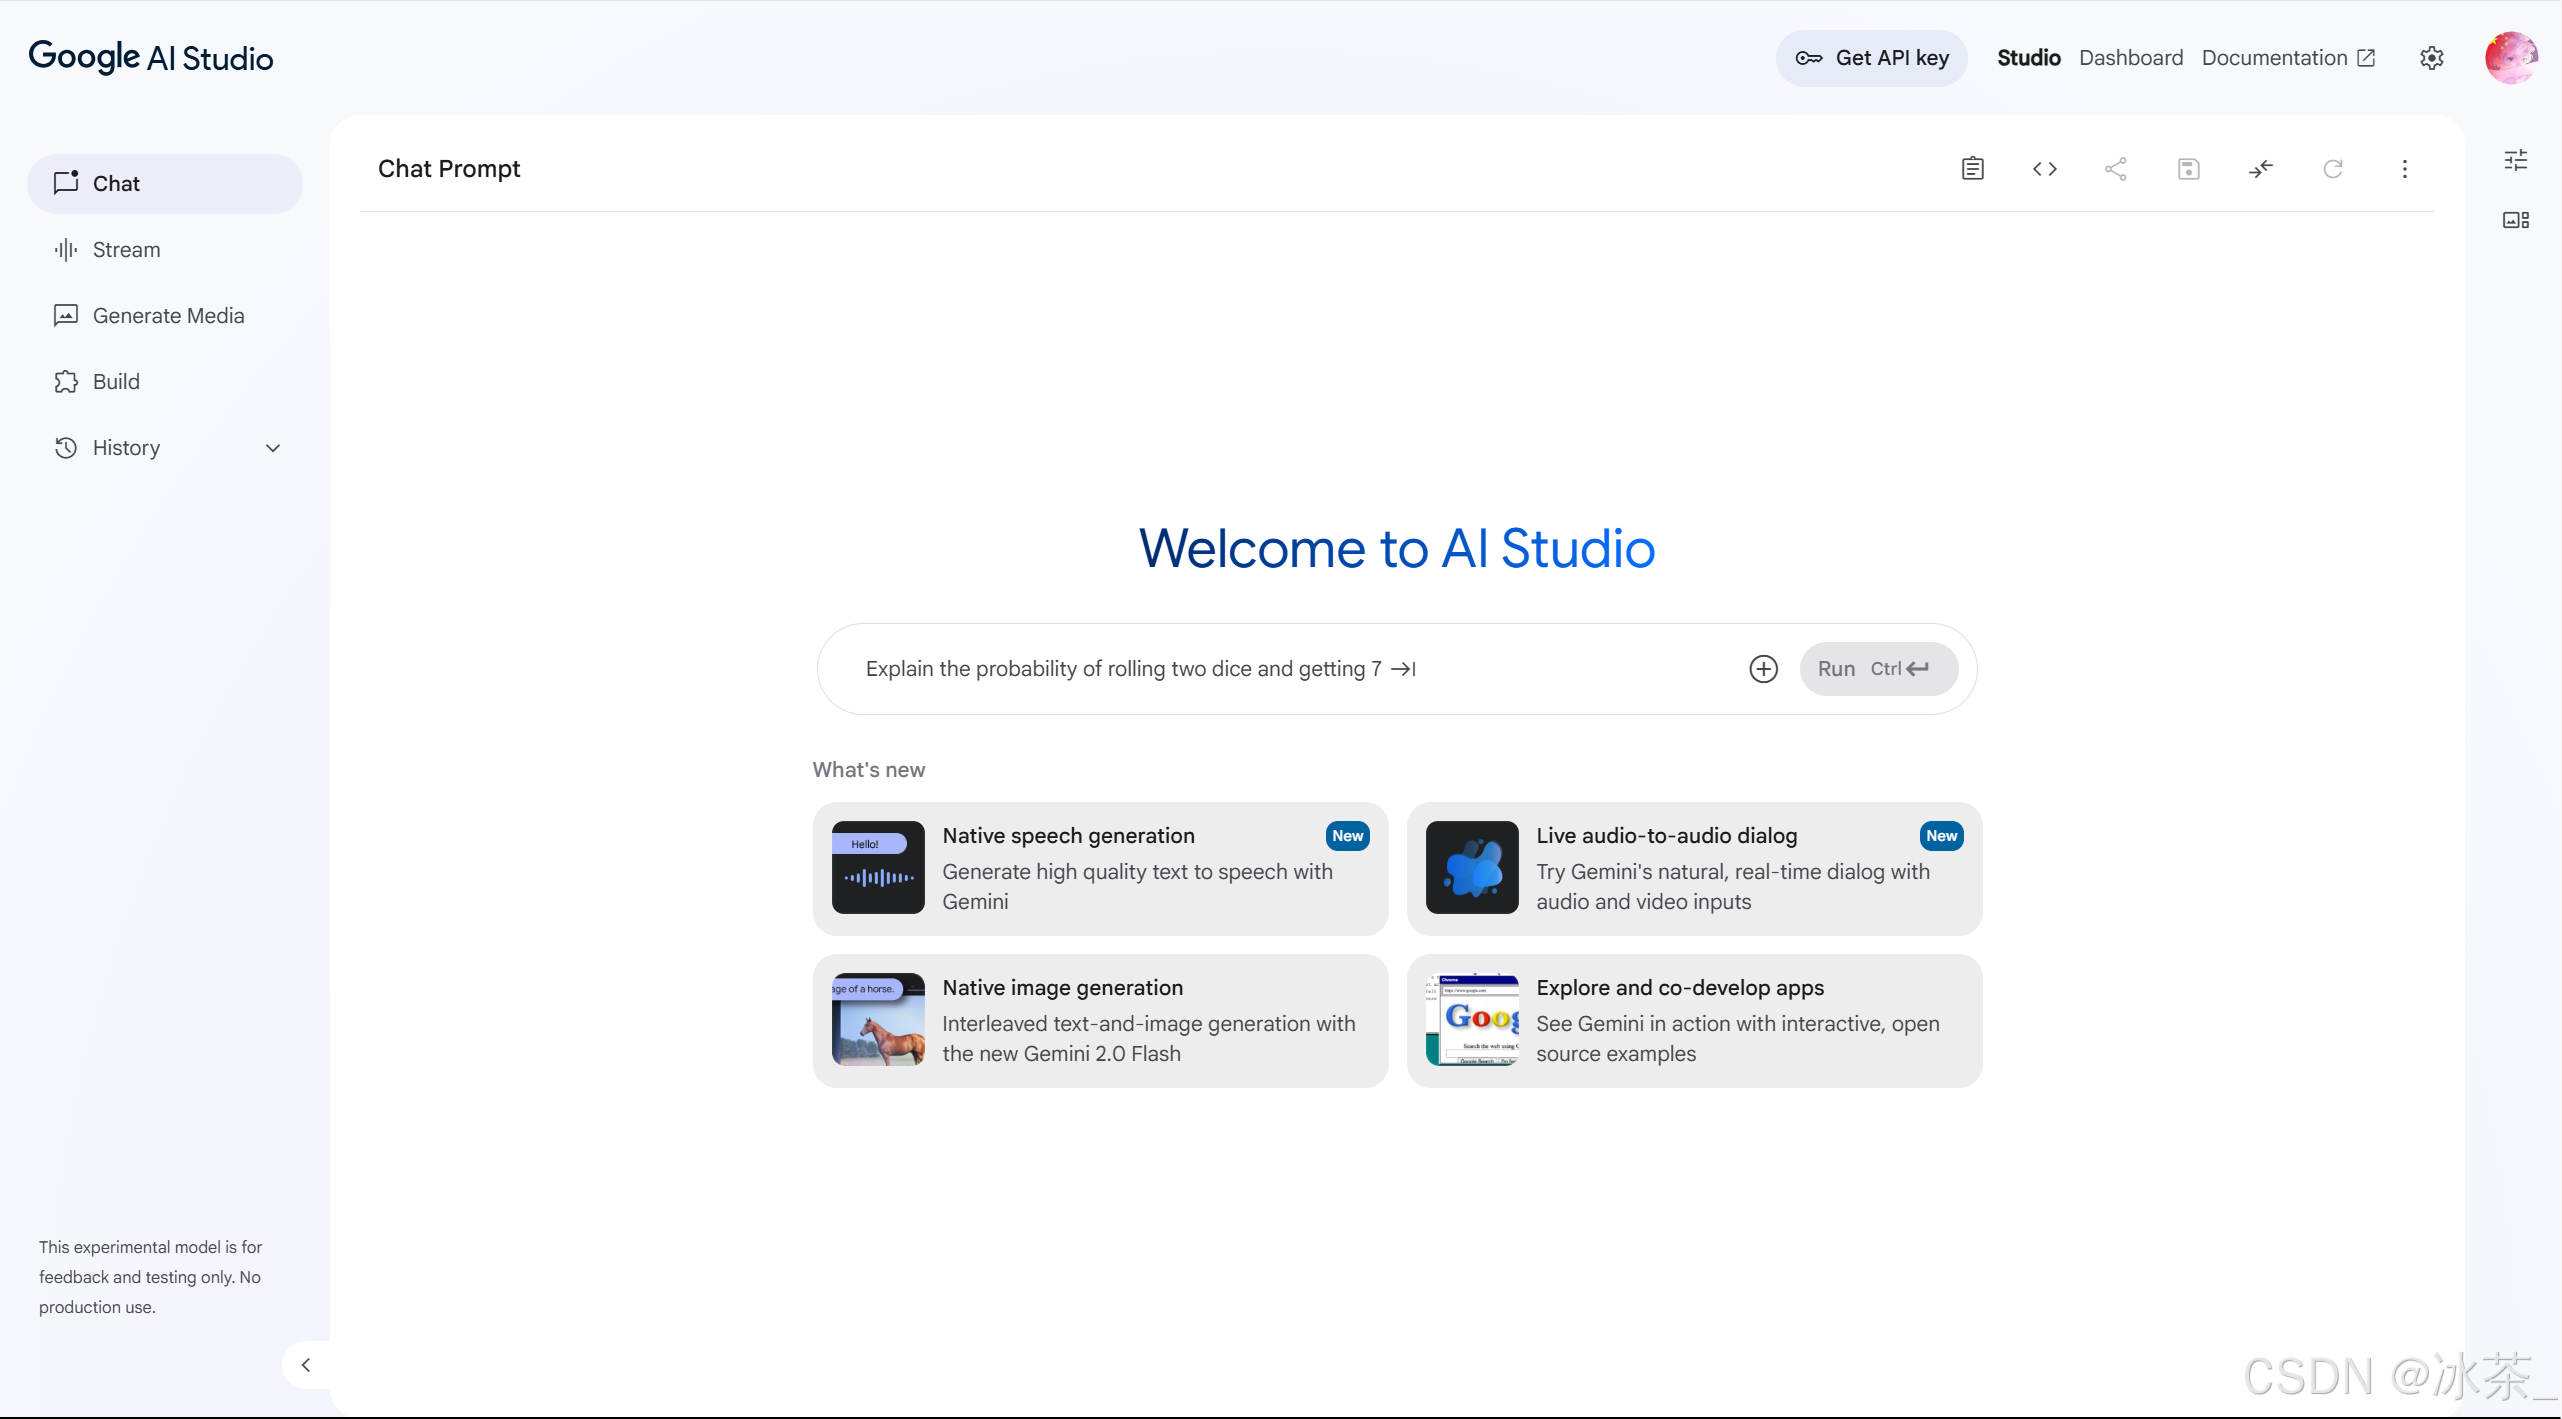The height and width of the screenshot is (1419, 2562).
Task: Click the horse image thumbnail
Action: point(878,1019)
